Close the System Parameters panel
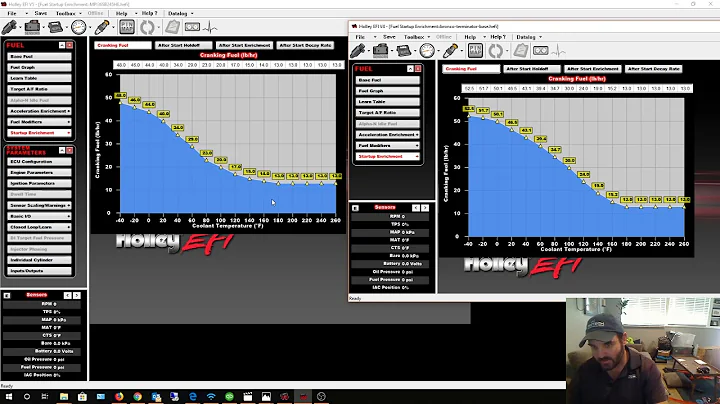Image resolution: width=720 pixels, height=404 pixels. [x=69, y=150]
